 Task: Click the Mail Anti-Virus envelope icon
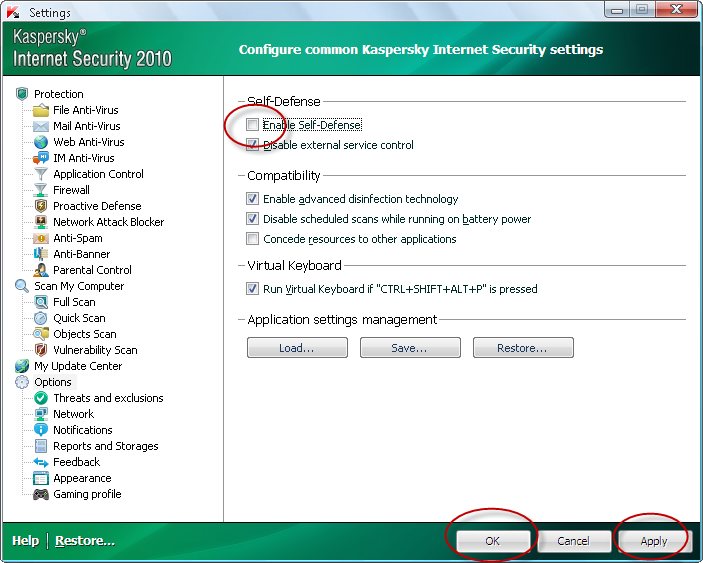coord(41,126)
